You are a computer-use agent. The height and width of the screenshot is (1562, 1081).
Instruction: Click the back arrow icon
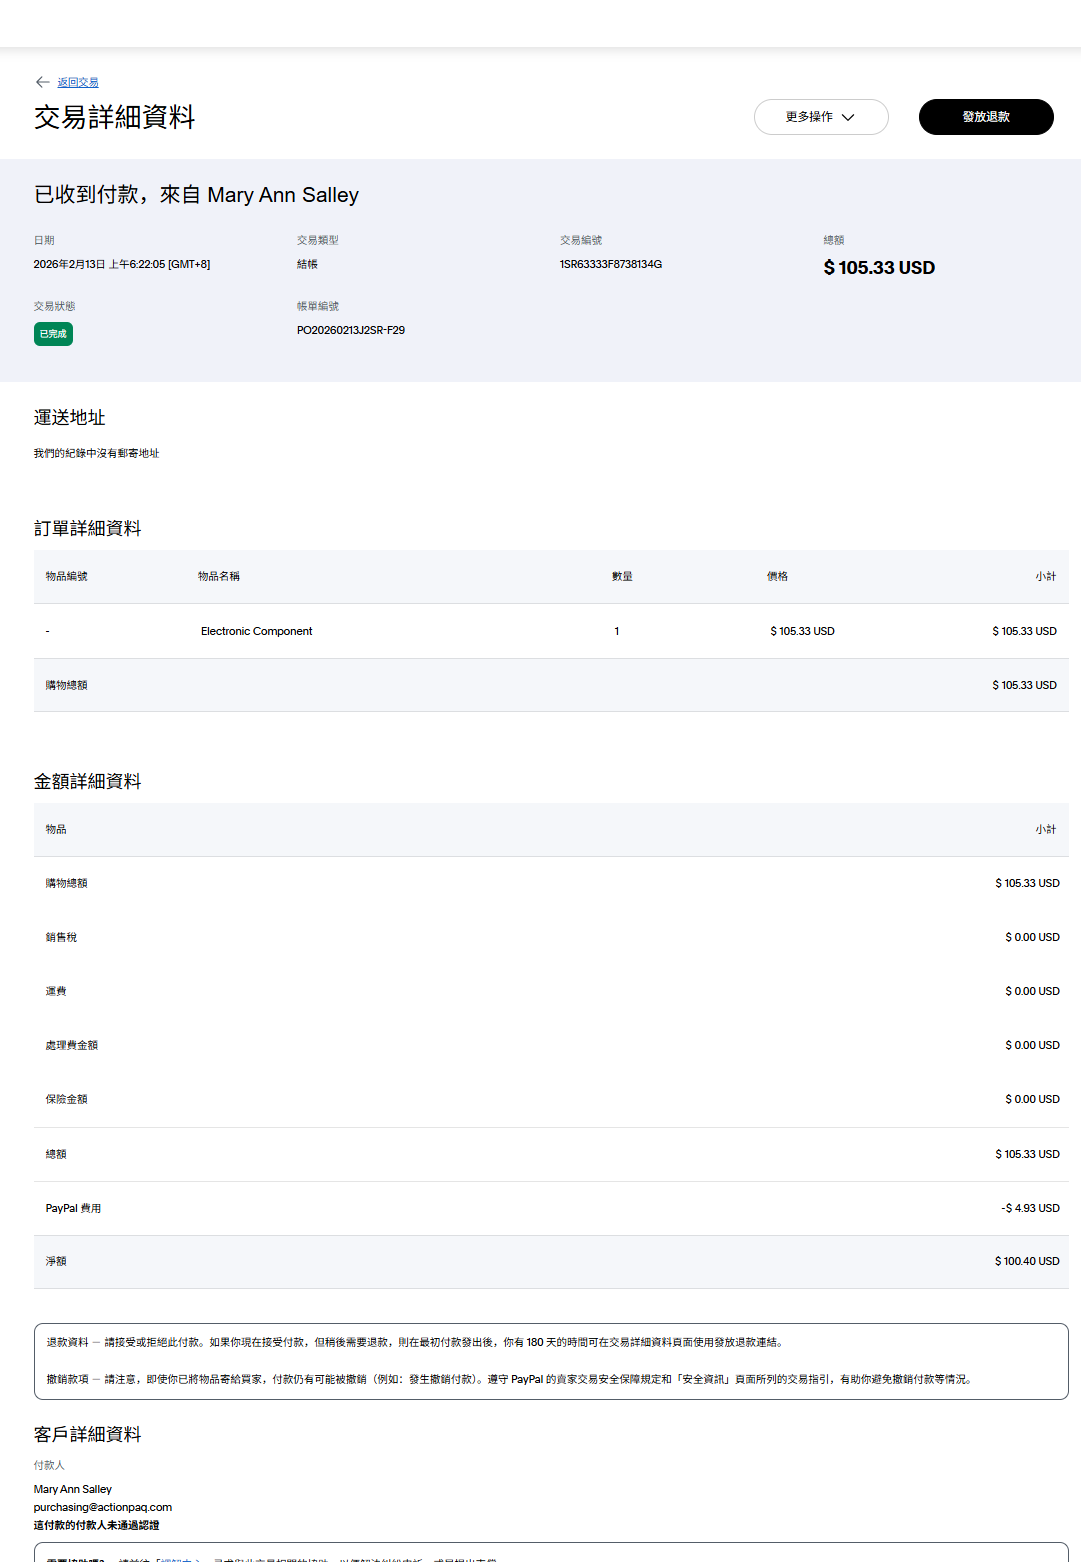(42, 82)
